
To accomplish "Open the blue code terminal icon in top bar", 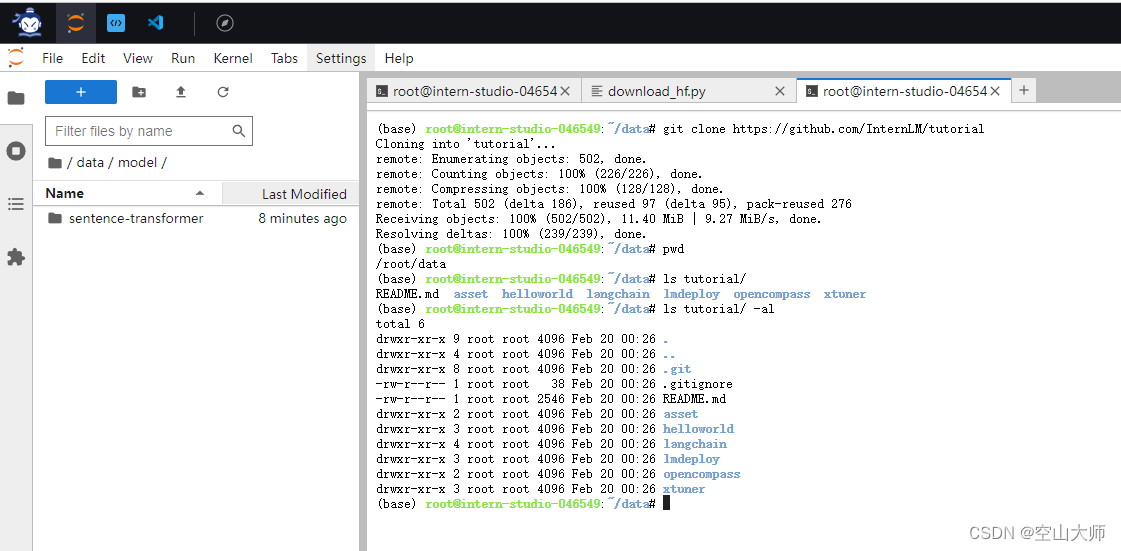I will [x=116, y=23].
